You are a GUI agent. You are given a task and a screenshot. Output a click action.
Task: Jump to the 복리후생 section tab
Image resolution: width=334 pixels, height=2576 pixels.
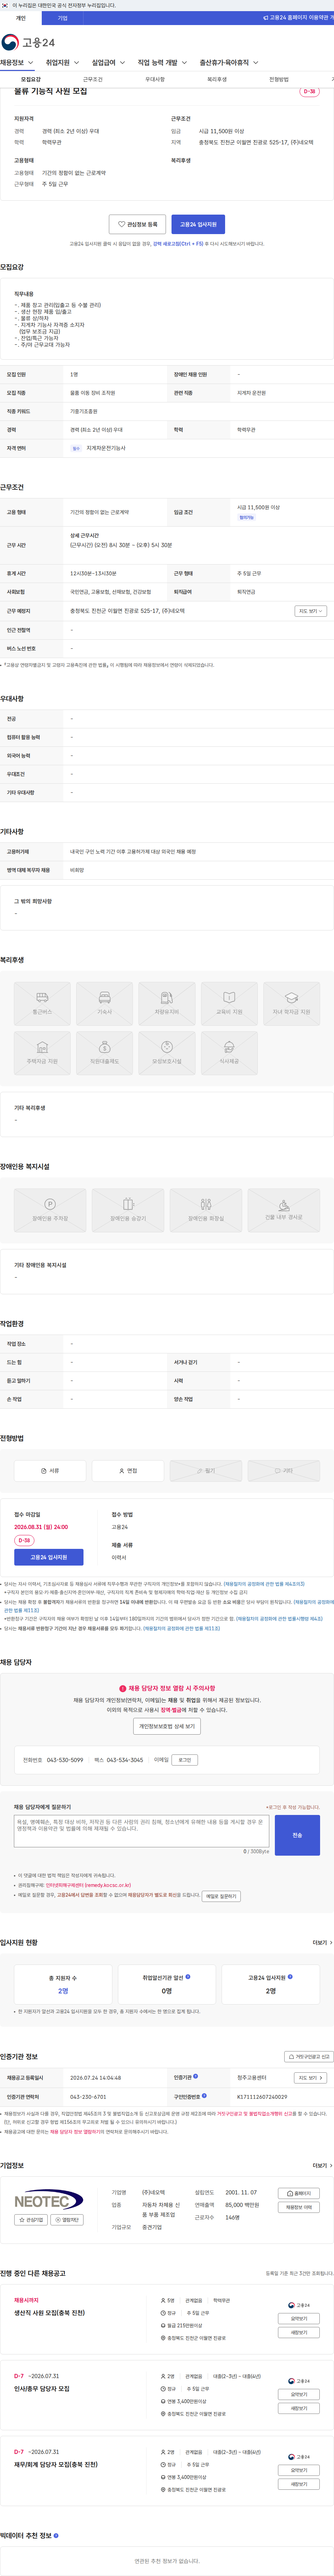coord(217,79)
